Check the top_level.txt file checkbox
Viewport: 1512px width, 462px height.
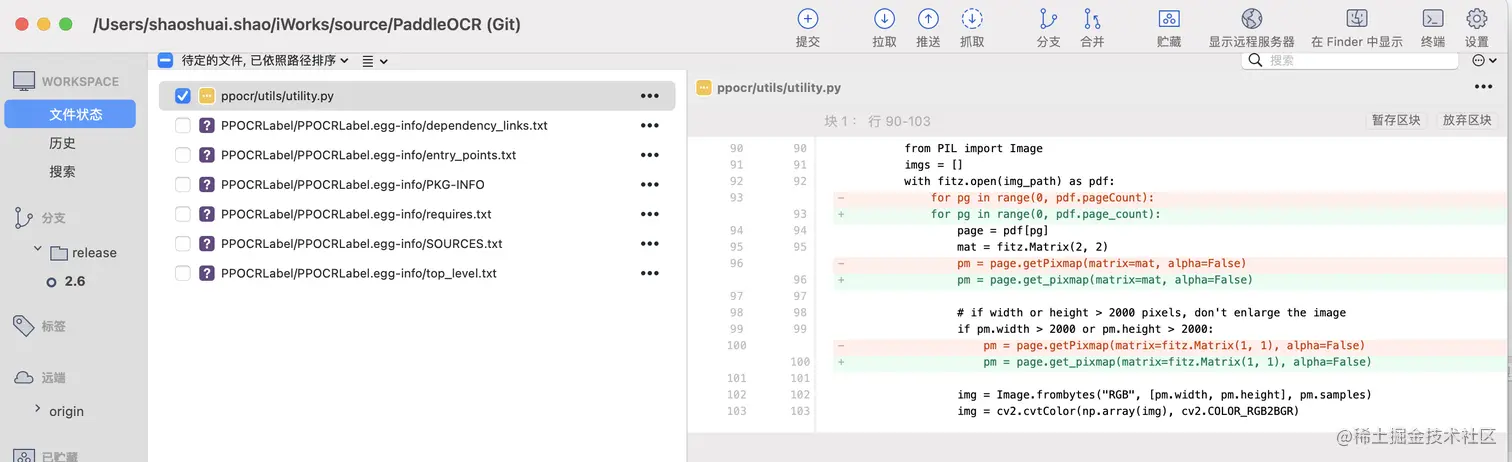click(183, 273)
